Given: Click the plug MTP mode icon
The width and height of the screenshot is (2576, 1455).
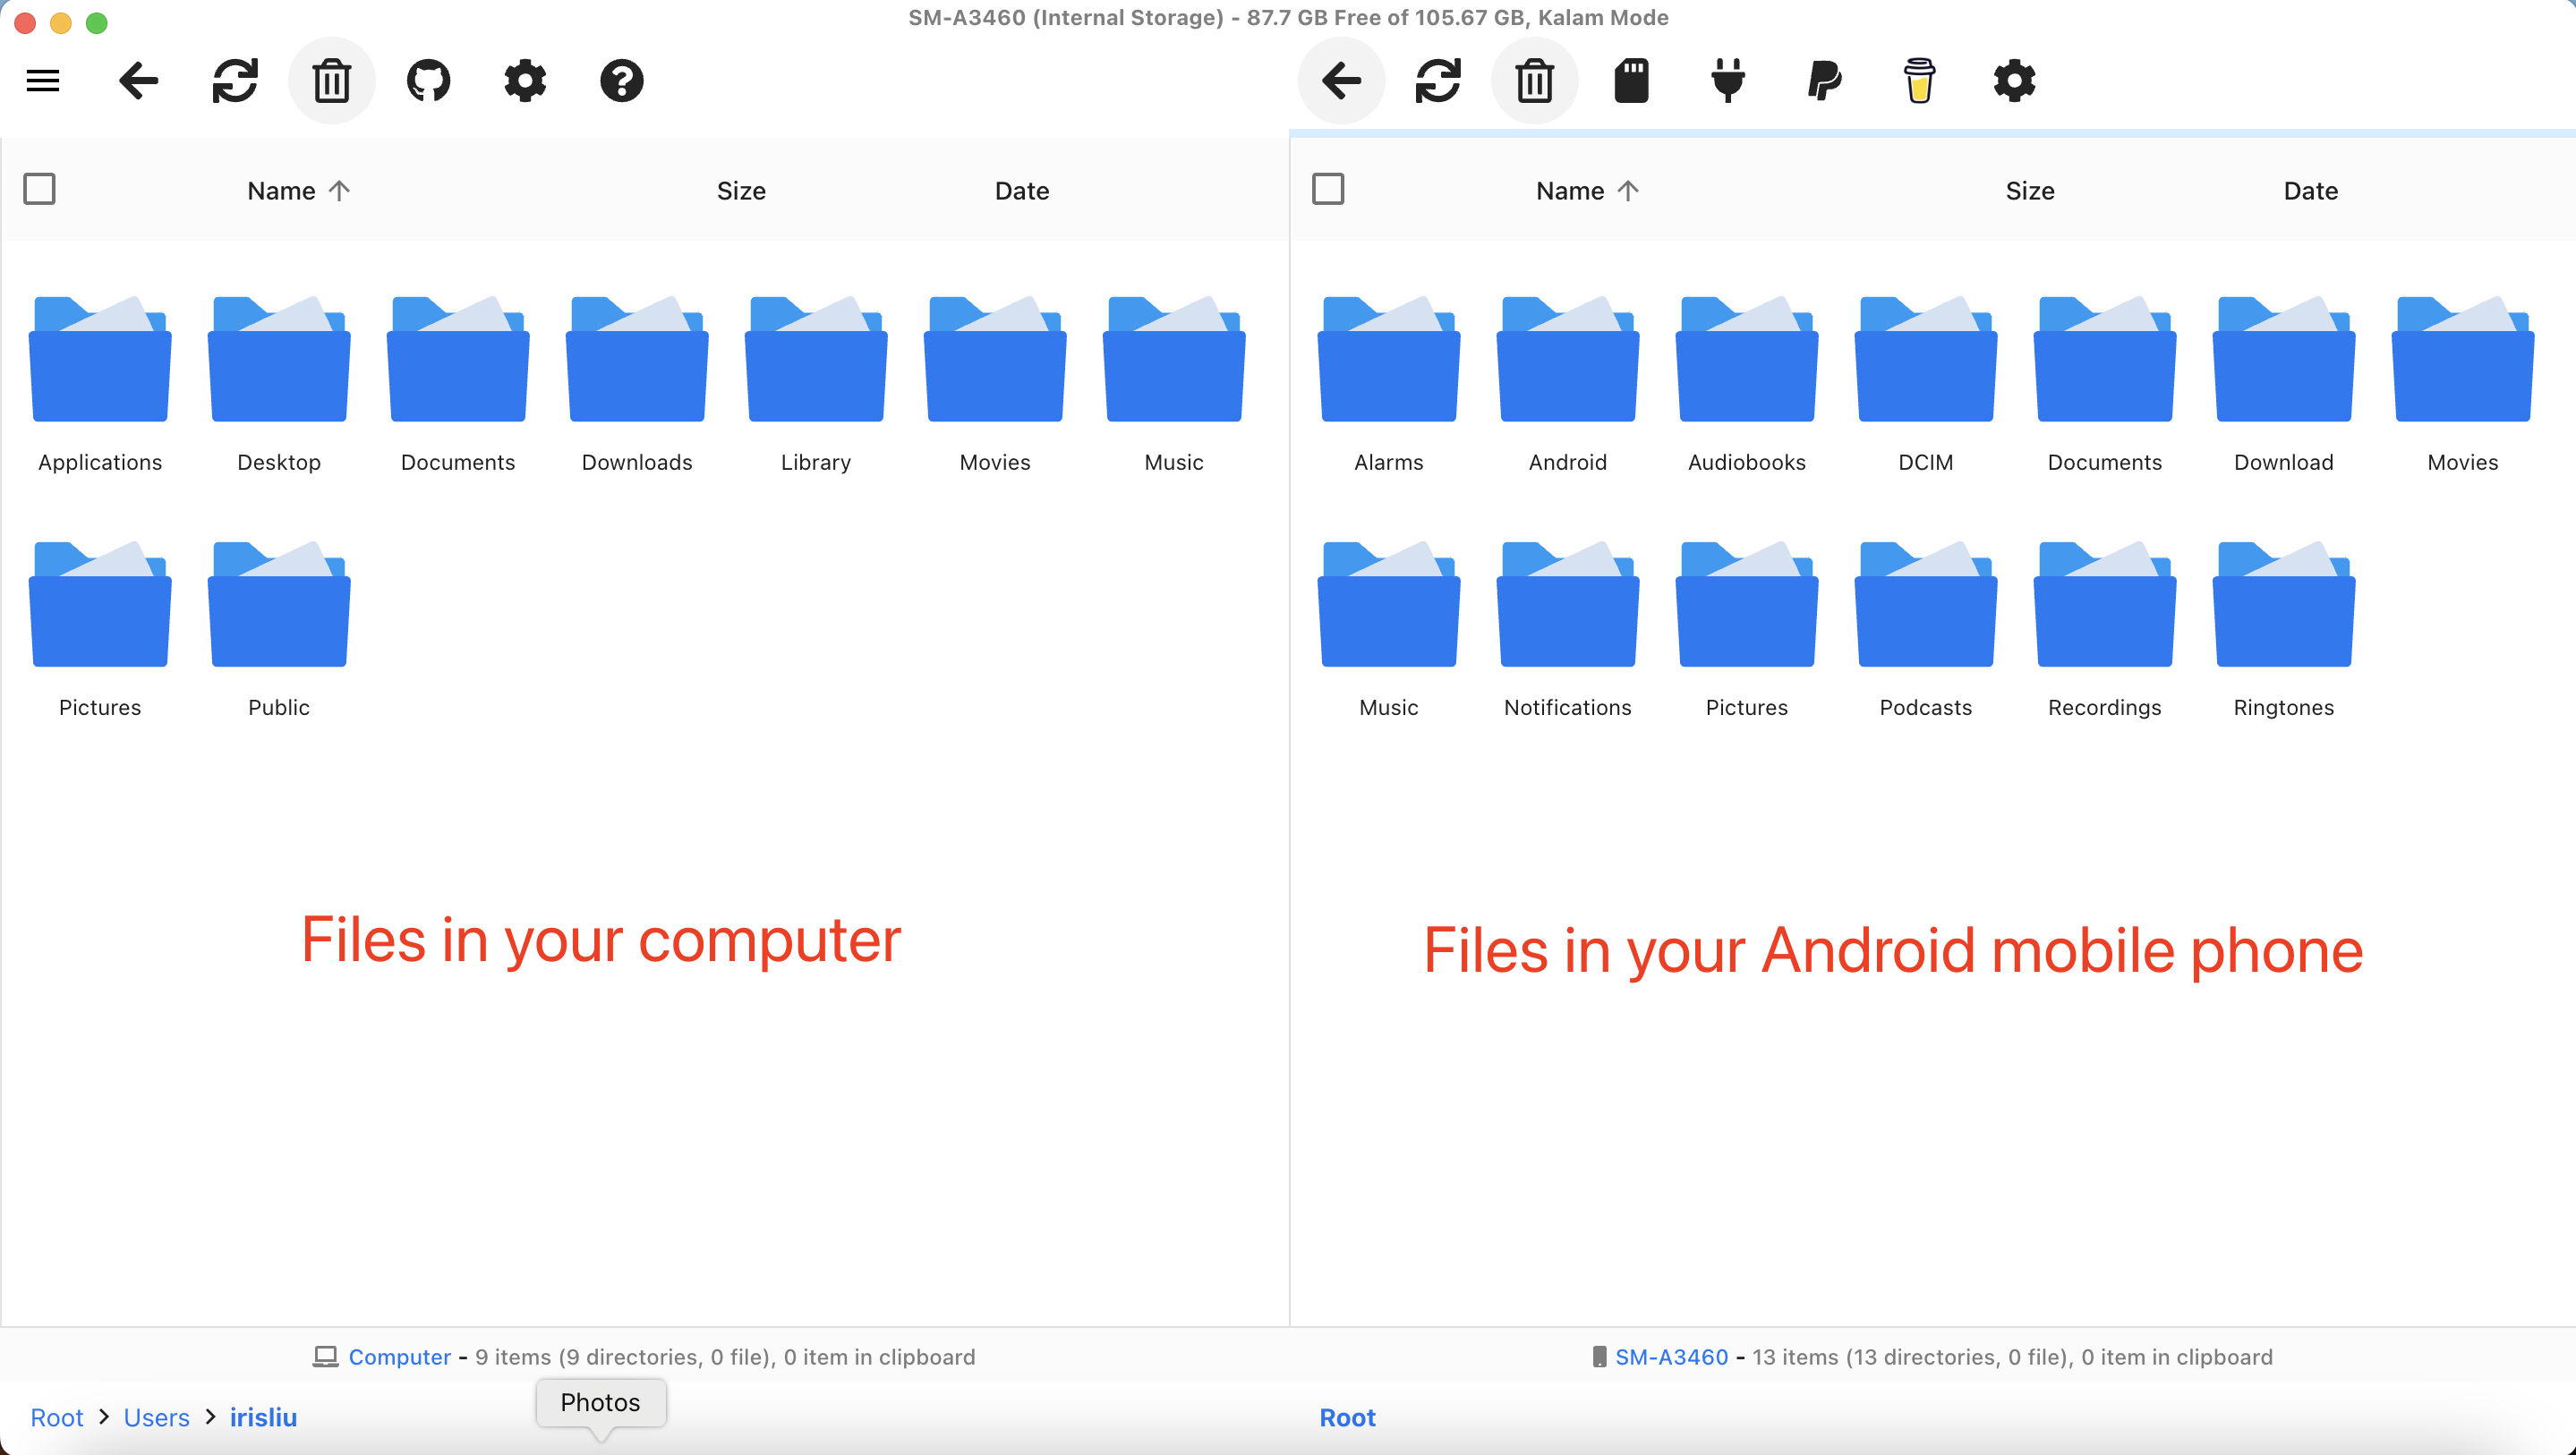Looking at the screenshot, I should click(1727, 80).
